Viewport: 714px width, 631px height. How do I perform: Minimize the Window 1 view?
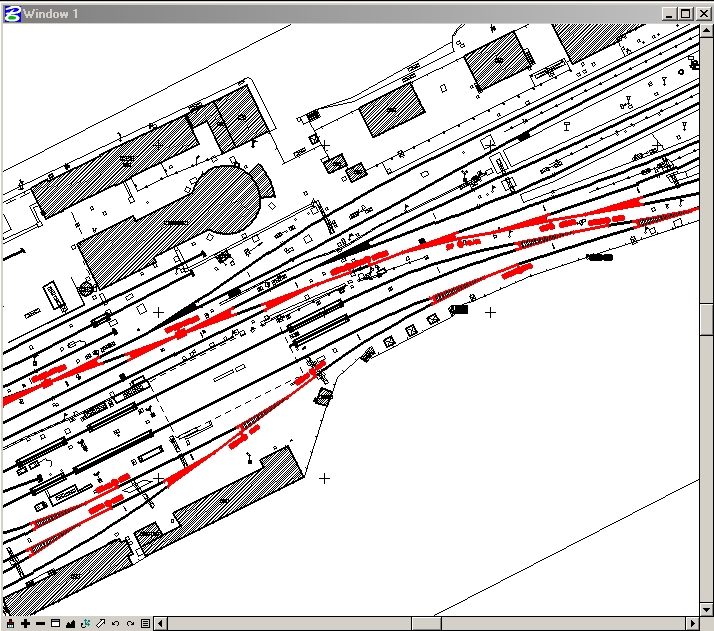click(x=669, y=13)
